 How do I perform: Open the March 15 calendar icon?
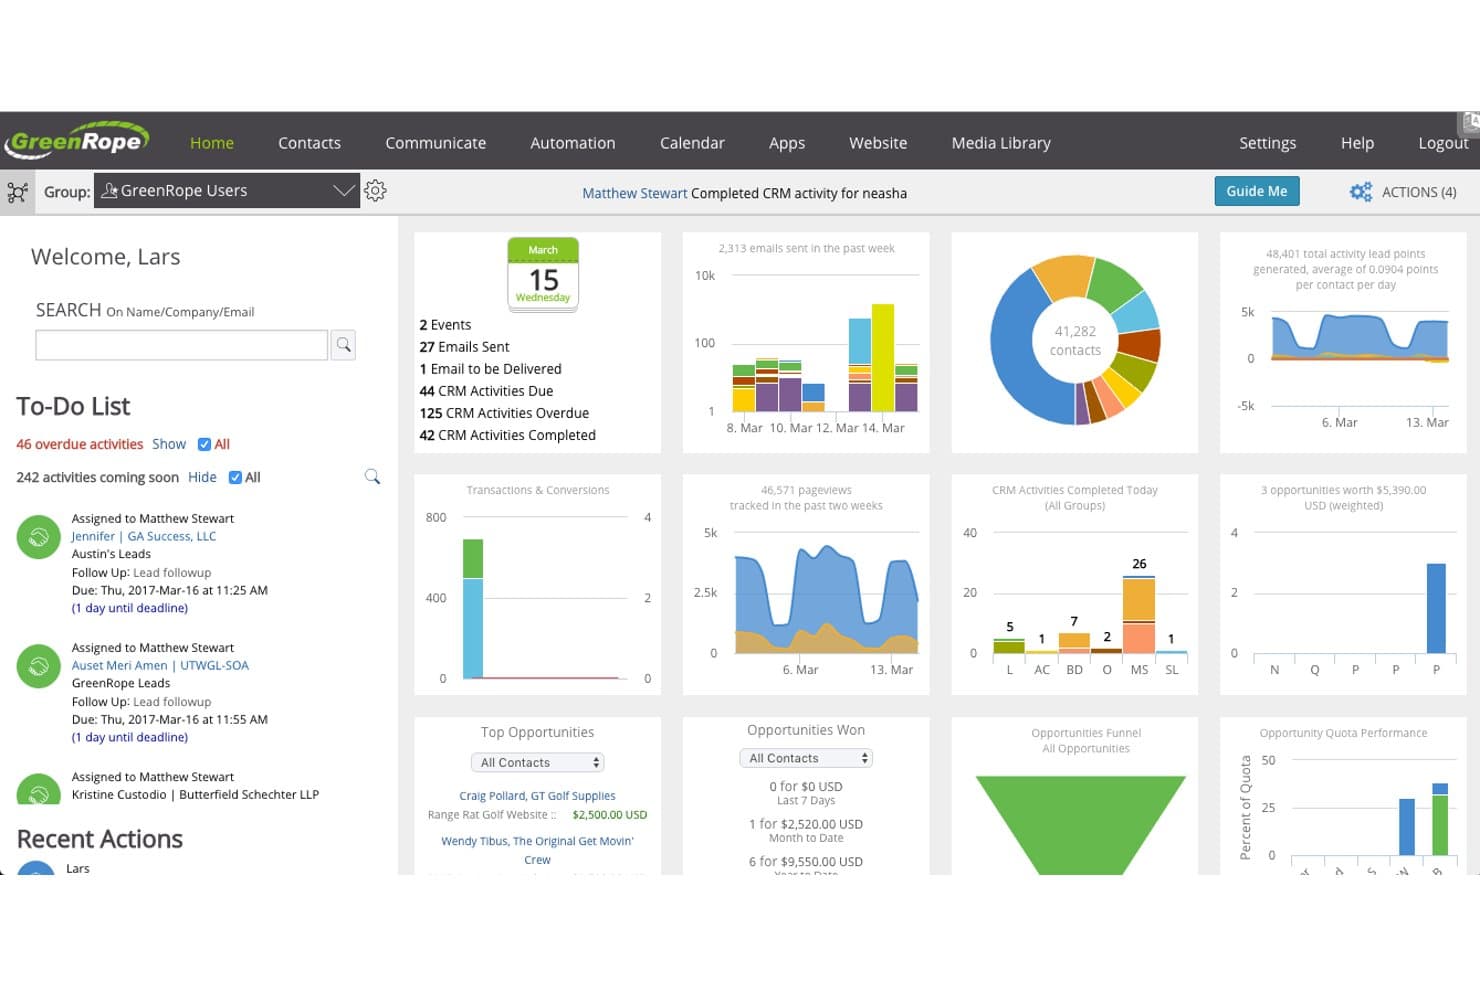click(x=543, y=274)
